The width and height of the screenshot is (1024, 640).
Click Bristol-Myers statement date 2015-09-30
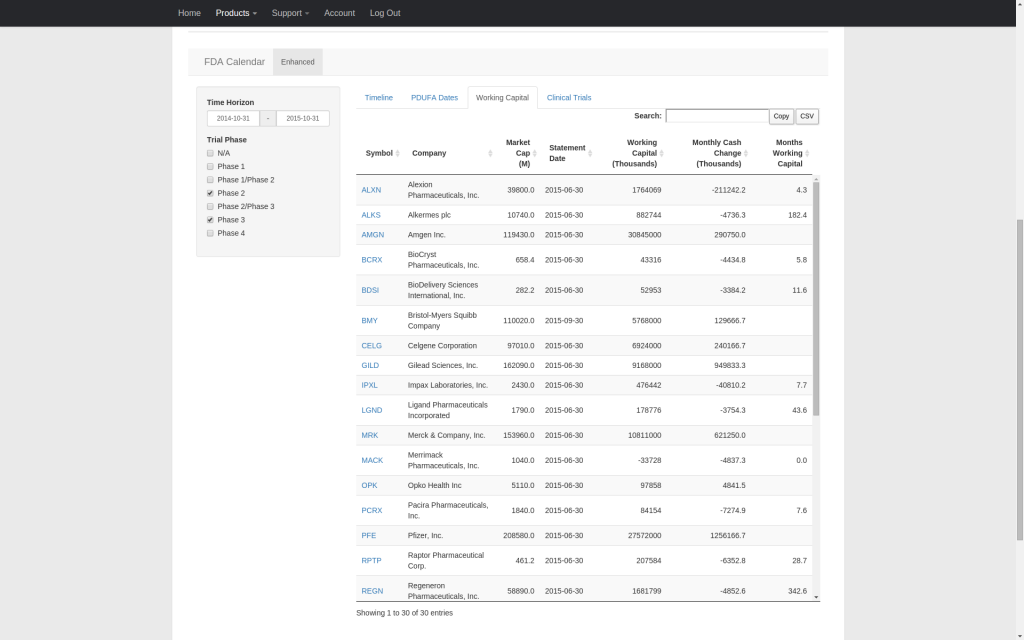[x=564, y=321]
